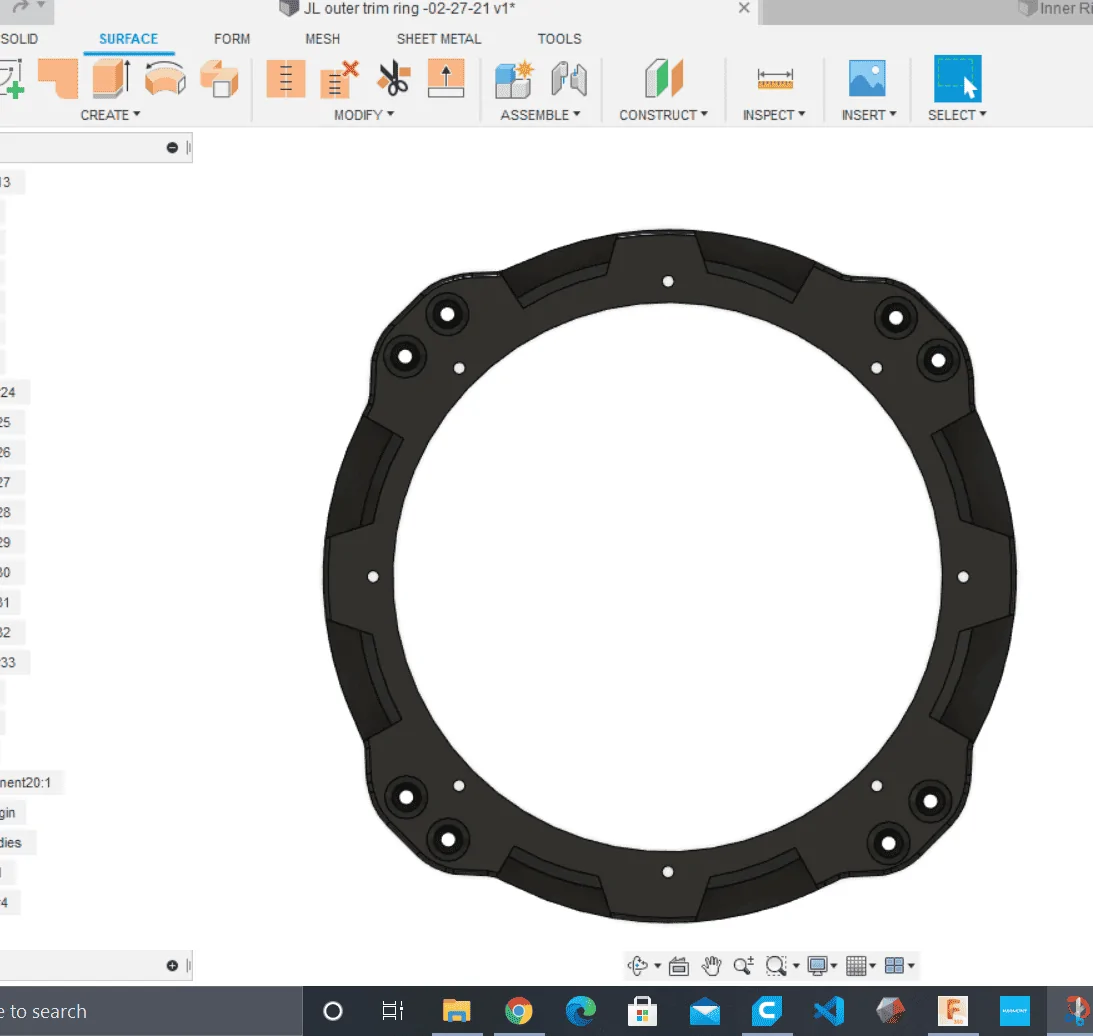Switch to the SOLID tab
The width and height of the screenshot is (1093, 1036).
coord(19,39)
